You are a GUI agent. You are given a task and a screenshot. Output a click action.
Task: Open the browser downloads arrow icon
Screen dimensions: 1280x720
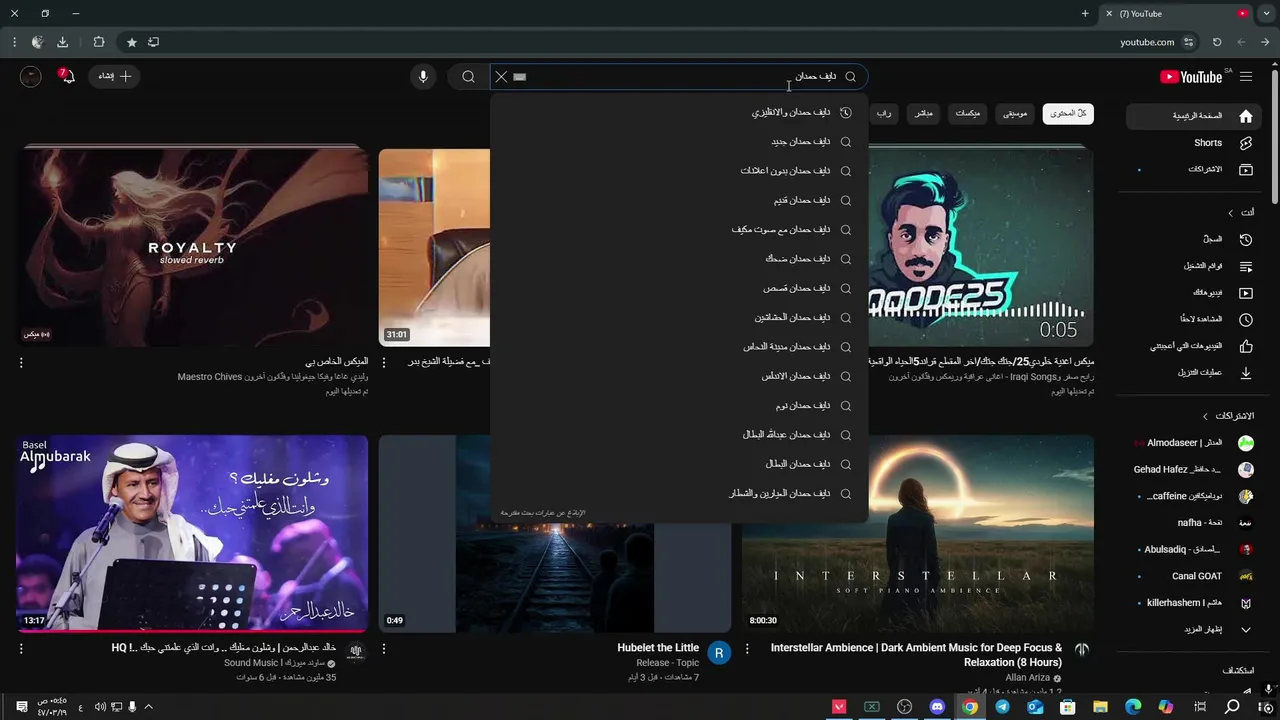(62, 42)
